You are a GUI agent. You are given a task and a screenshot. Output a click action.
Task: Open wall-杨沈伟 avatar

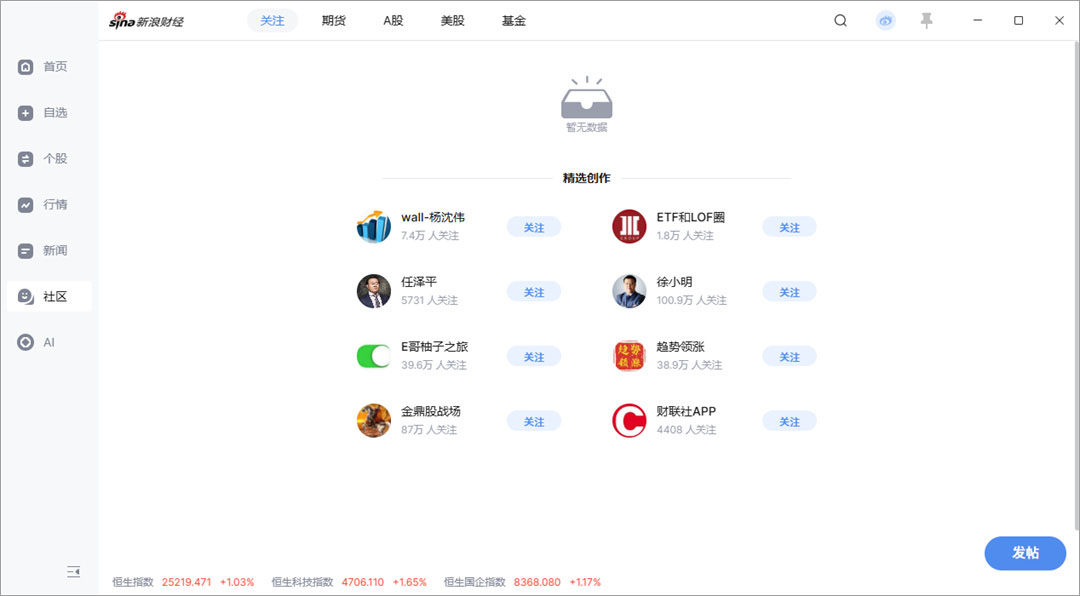(374, 227)
